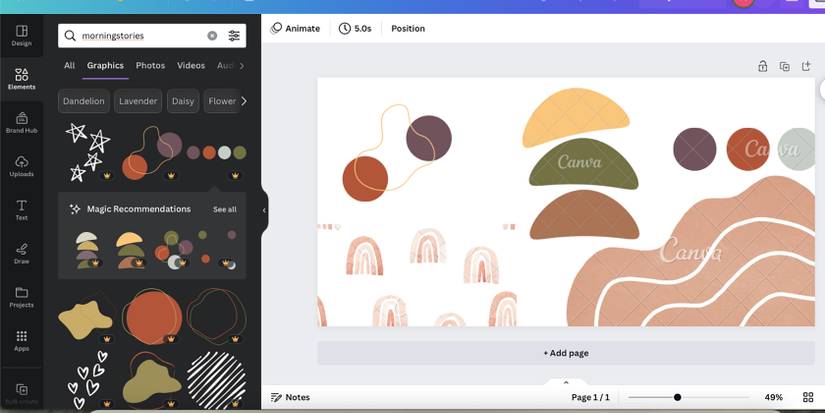Image resolution: width=825 pixels, height=413 pixels.
Task: Click the + Add page button
Action: (x=566, y=353)
